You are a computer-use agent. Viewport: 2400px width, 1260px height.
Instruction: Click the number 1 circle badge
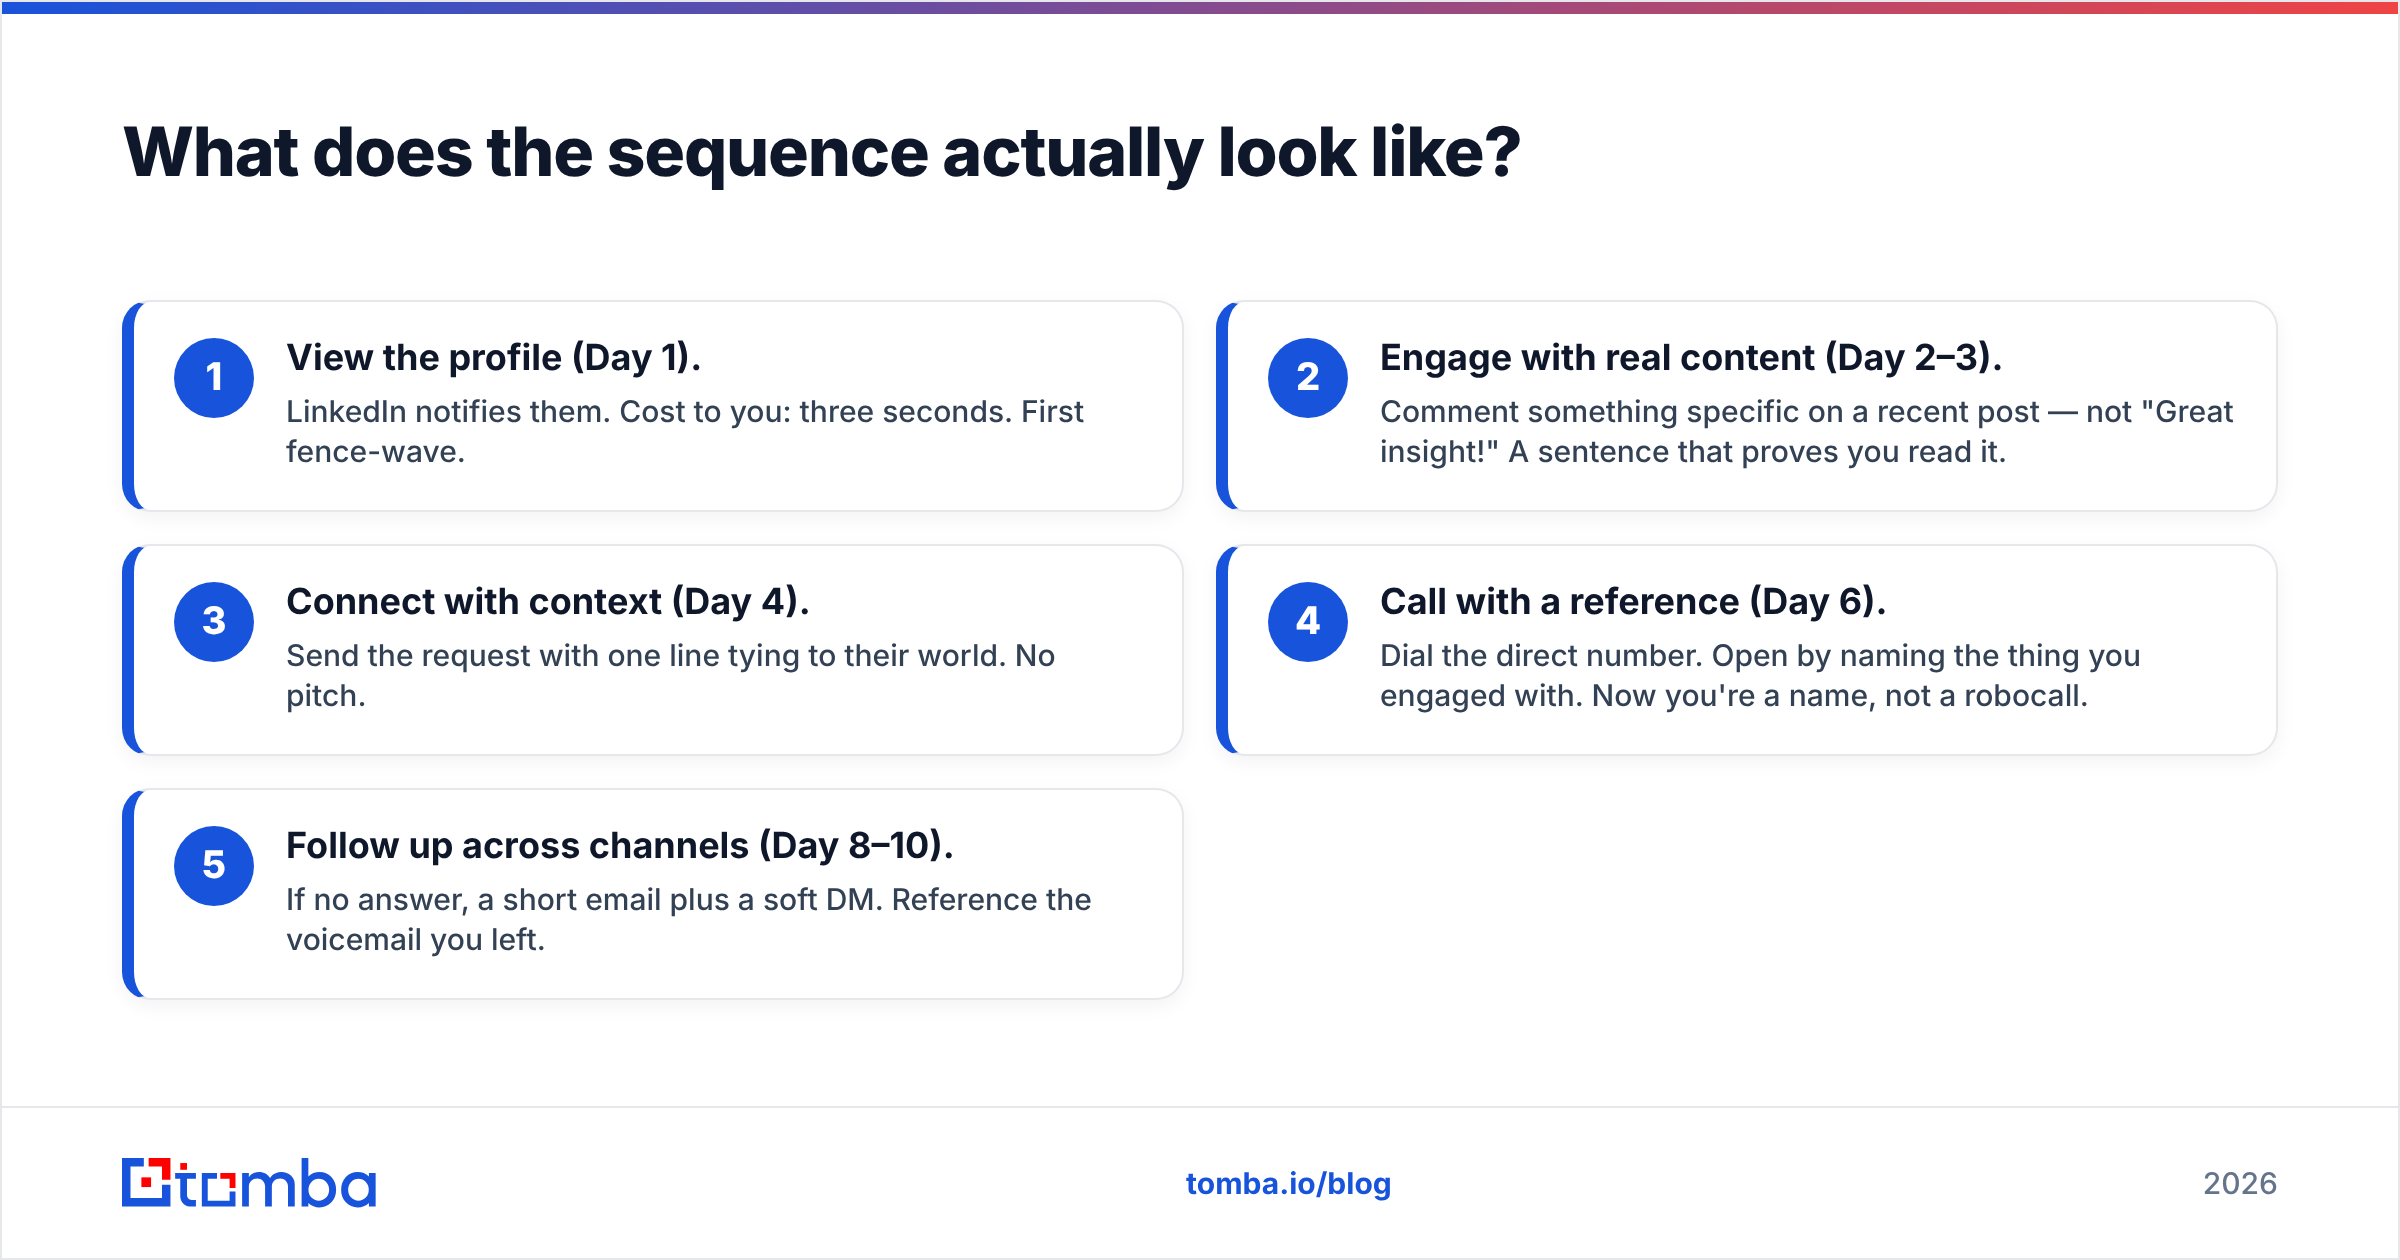(214, 378)
